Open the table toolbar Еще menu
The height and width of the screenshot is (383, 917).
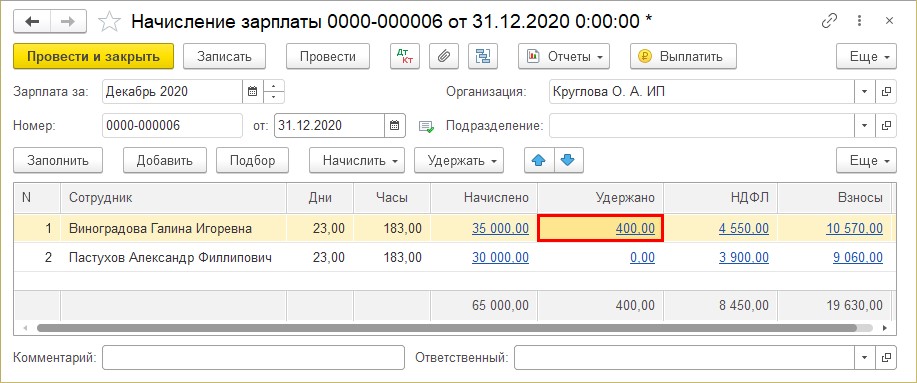click(866, 160)
